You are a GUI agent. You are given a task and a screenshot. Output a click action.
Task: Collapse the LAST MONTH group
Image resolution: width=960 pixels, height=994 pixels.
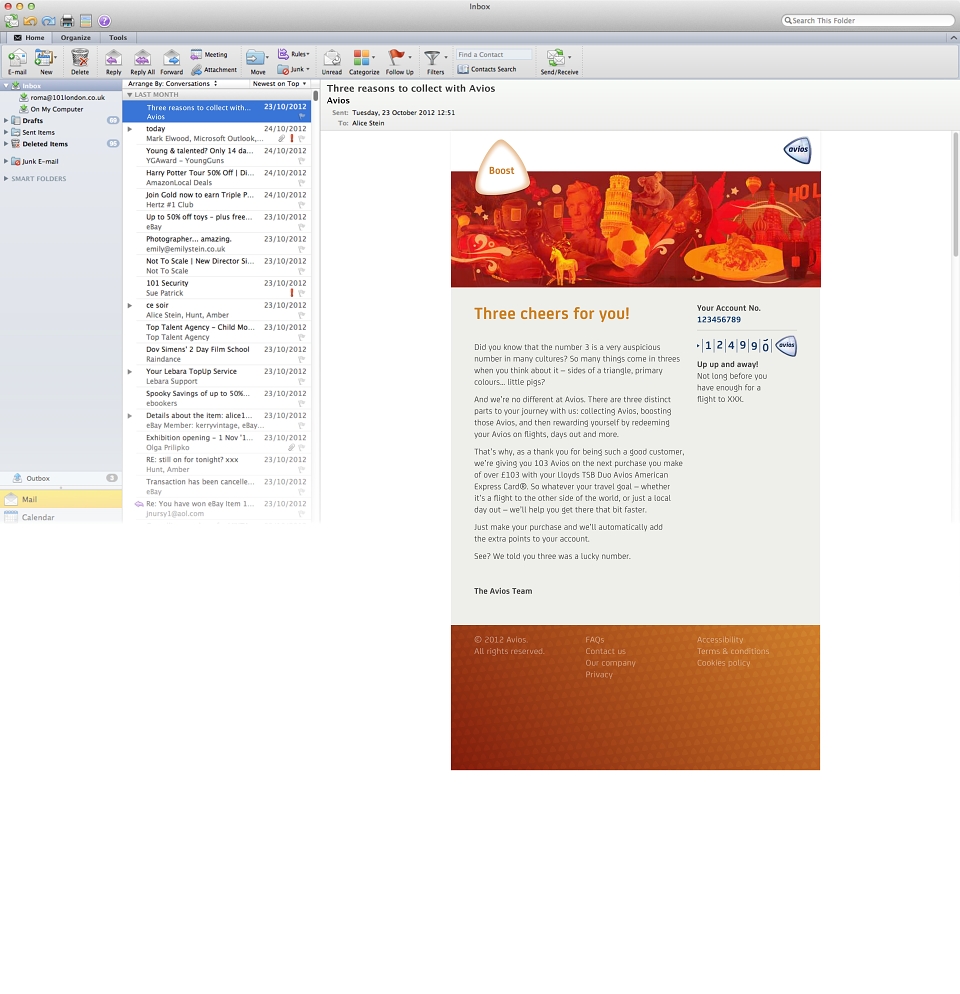tap(129, 95)
